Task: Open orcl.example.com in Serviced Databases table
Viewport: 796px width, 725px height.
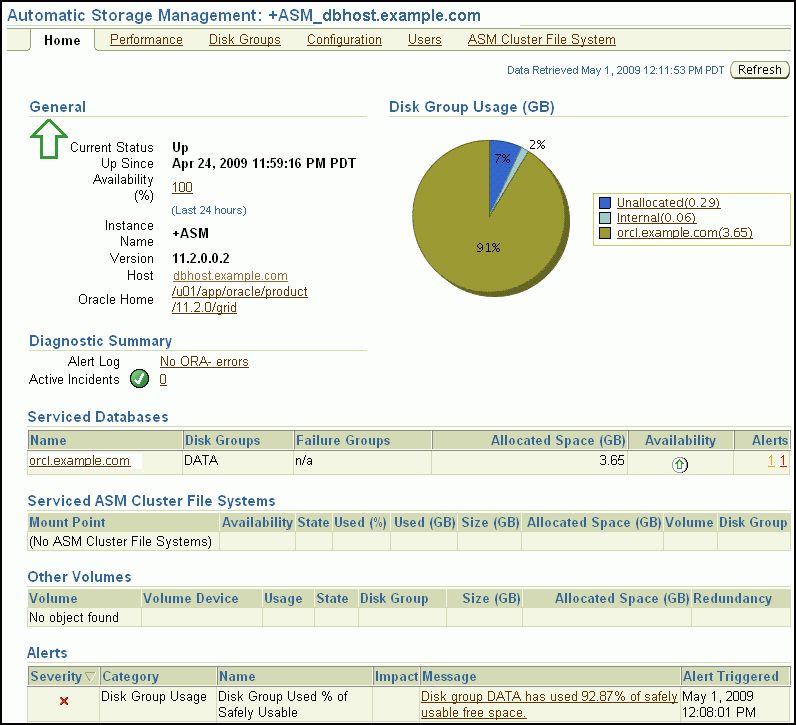Action: tap(80, 461)
